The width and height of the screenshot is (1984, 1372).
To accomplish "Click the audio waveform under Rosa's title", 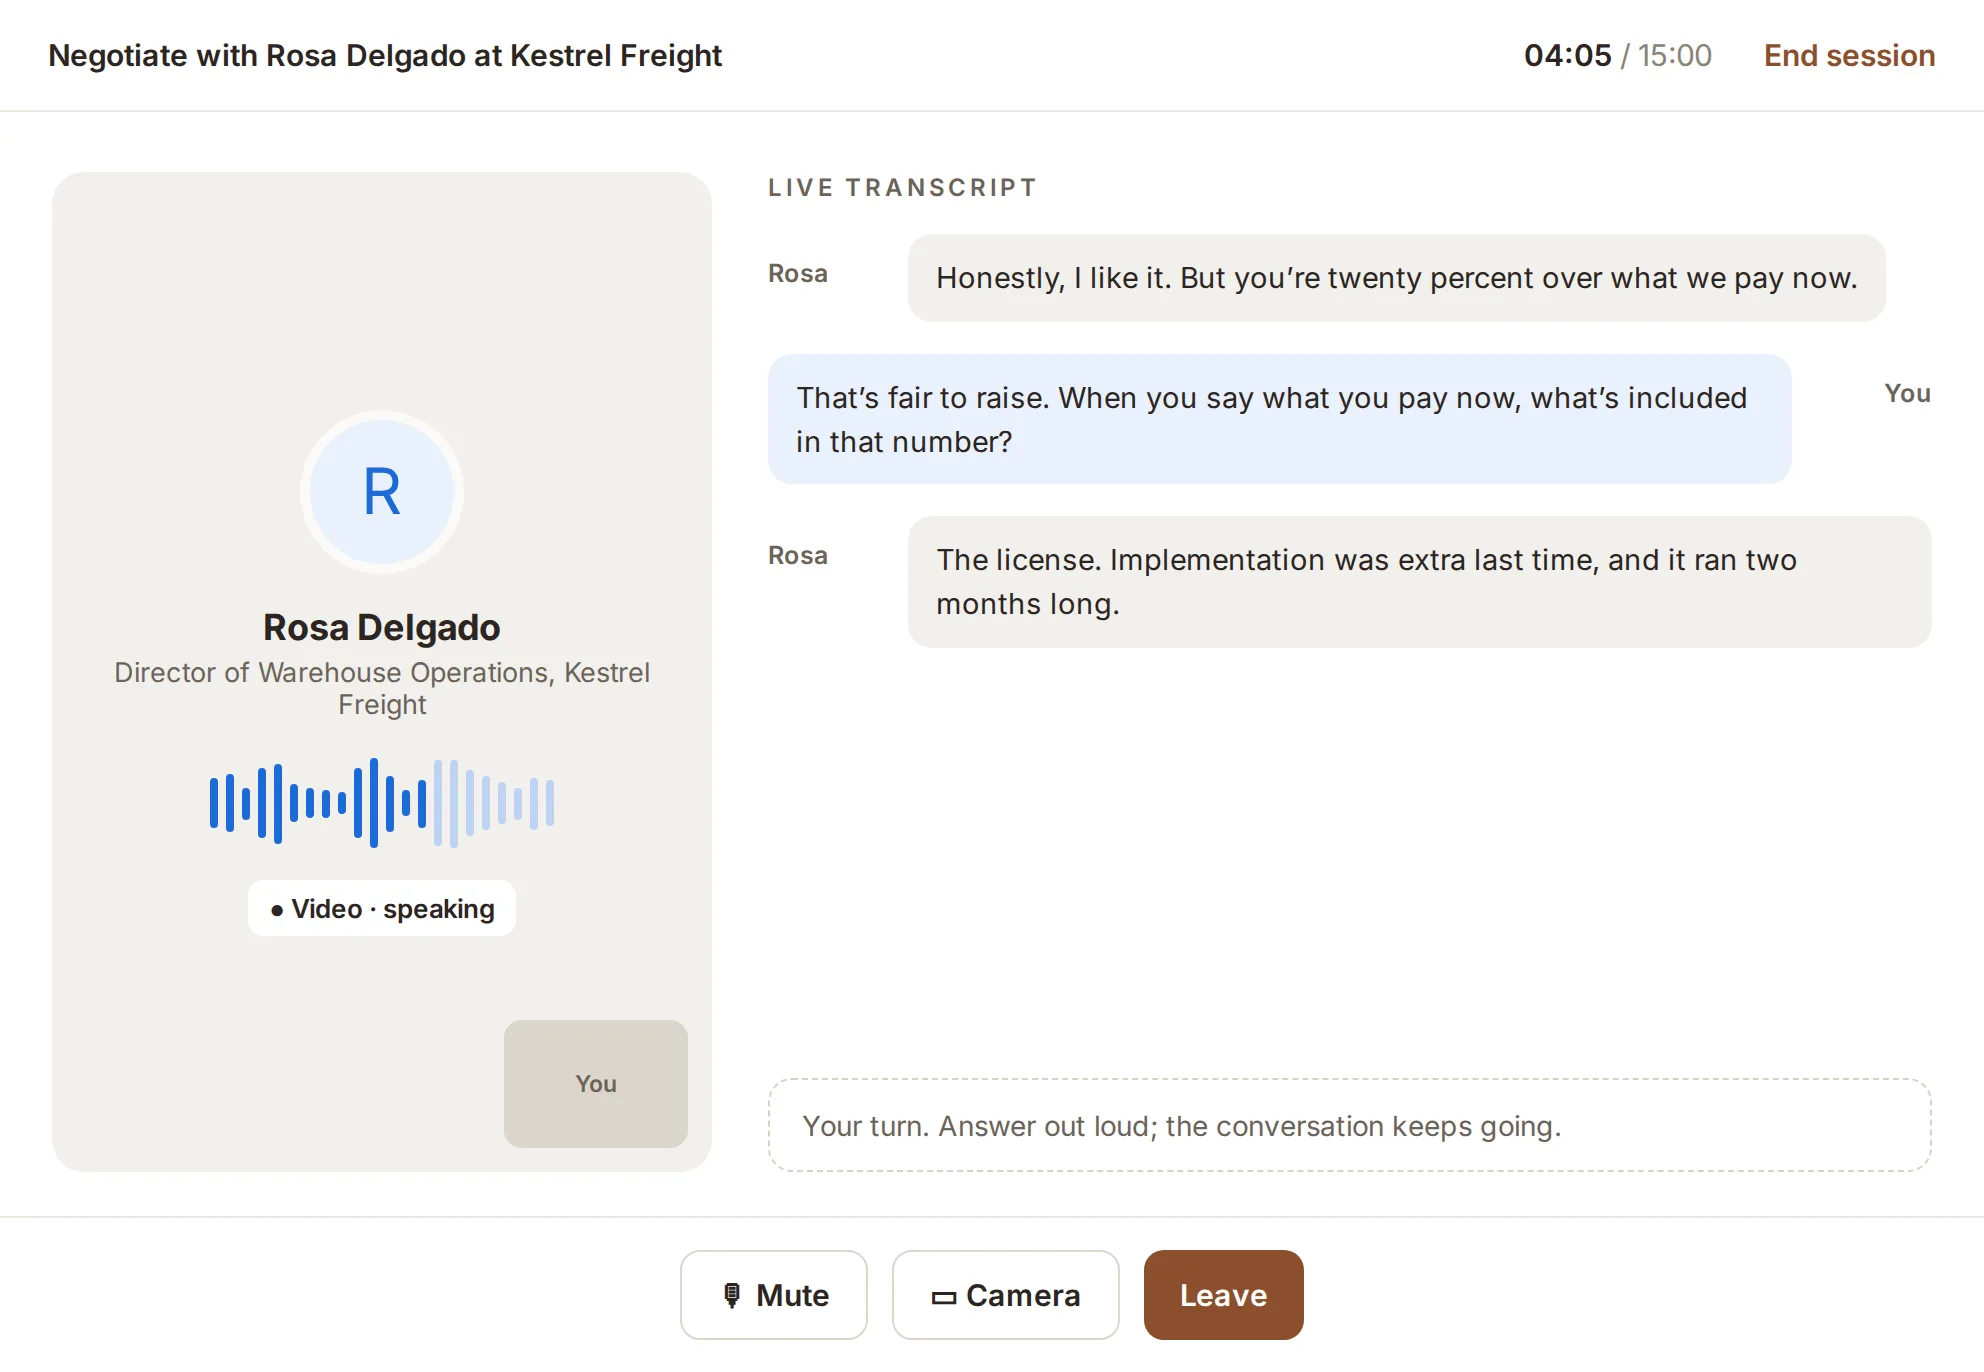I will coord(382,803).
